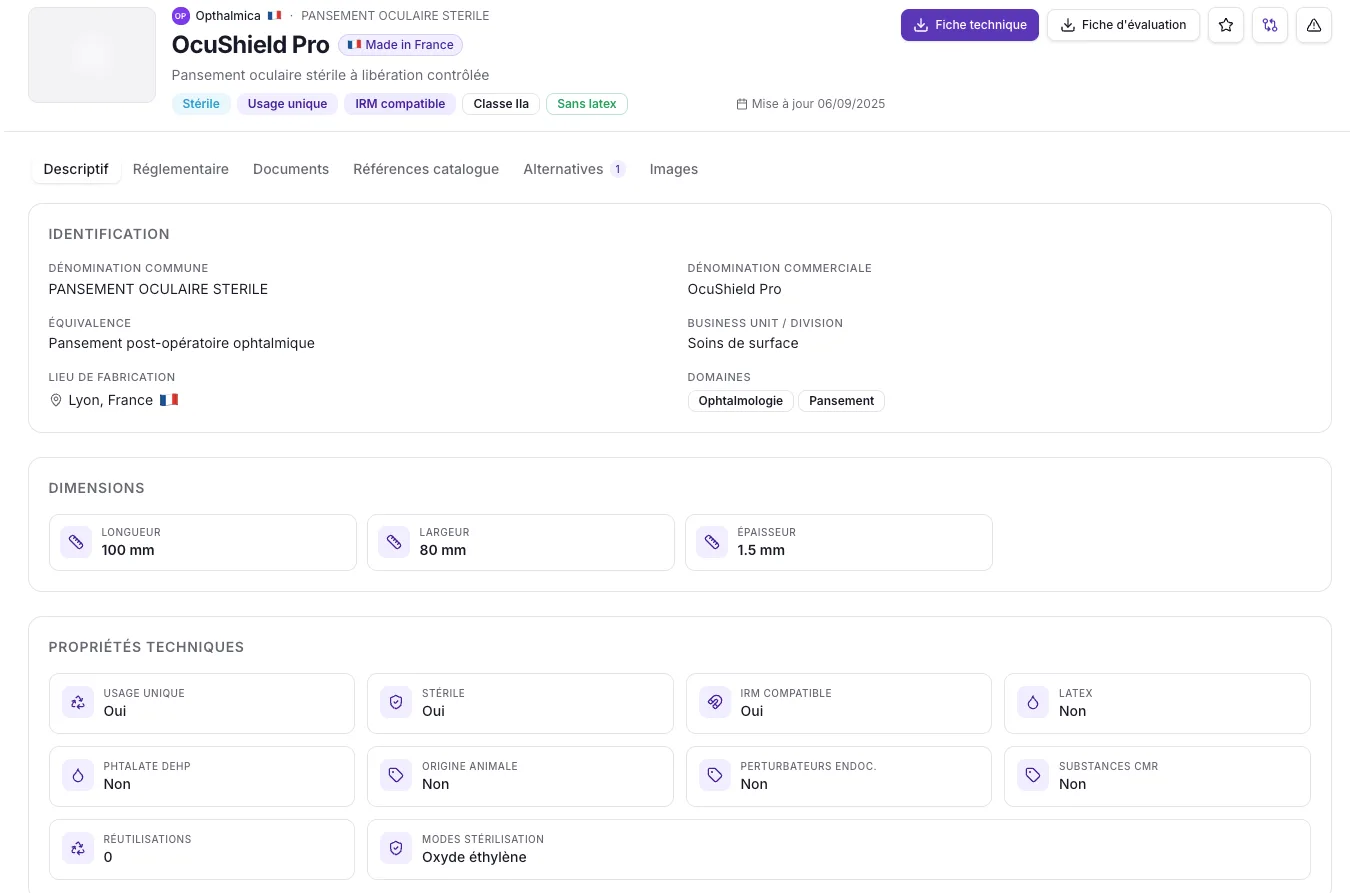Click the Usage unique badge under the product title

click(x=287, y=104)
